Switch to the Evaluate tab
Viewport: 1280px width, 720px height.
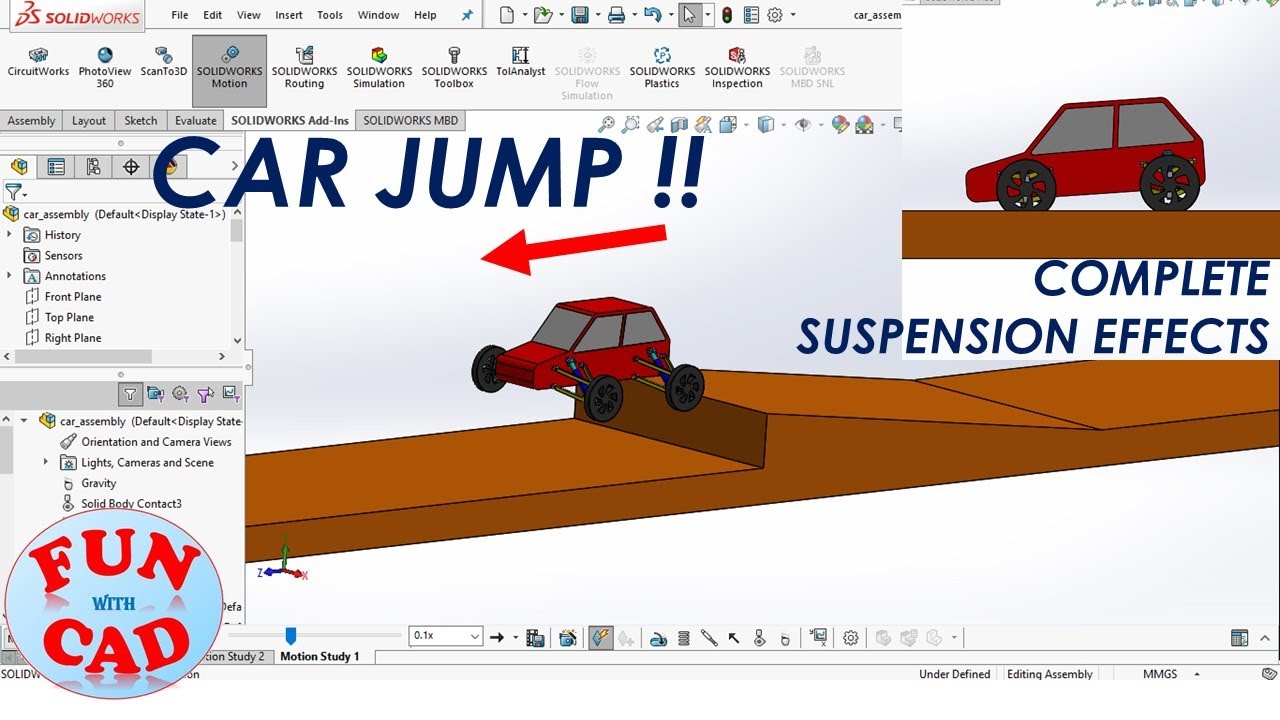click(x=196, y=121)
